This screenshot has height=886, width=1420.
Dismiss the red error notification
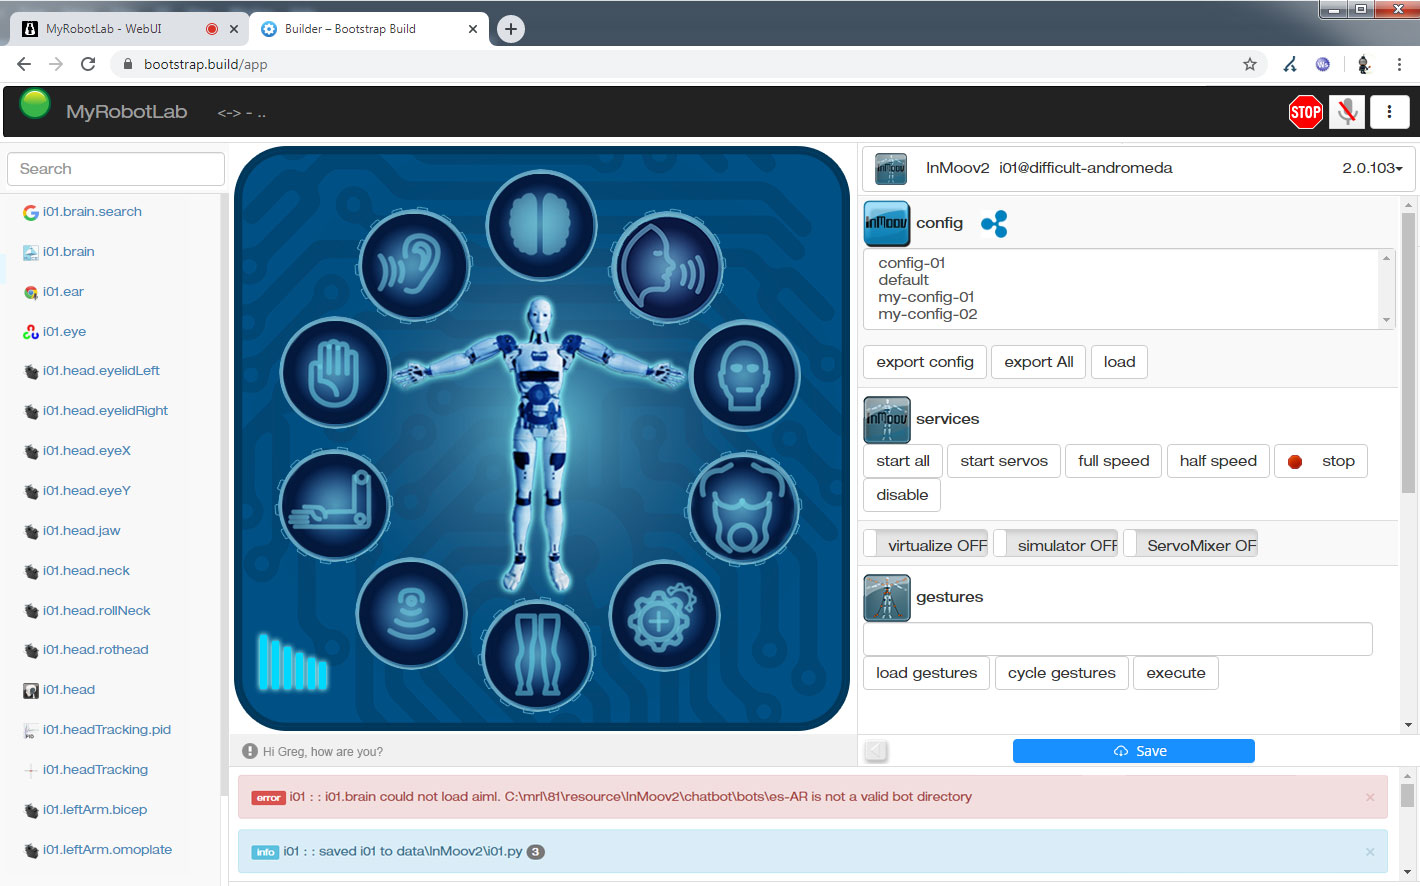click(1370, 797)
